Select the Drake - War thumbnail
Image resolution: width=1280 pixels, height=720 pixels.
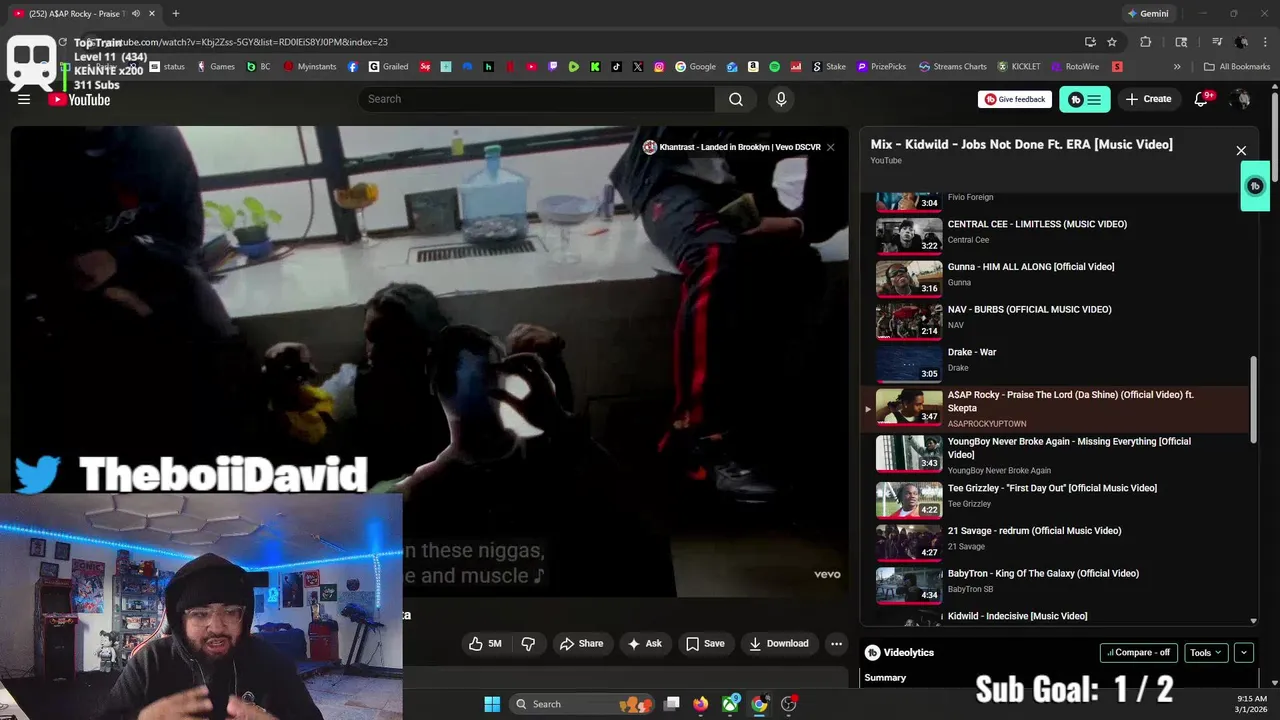pos(909,363)
